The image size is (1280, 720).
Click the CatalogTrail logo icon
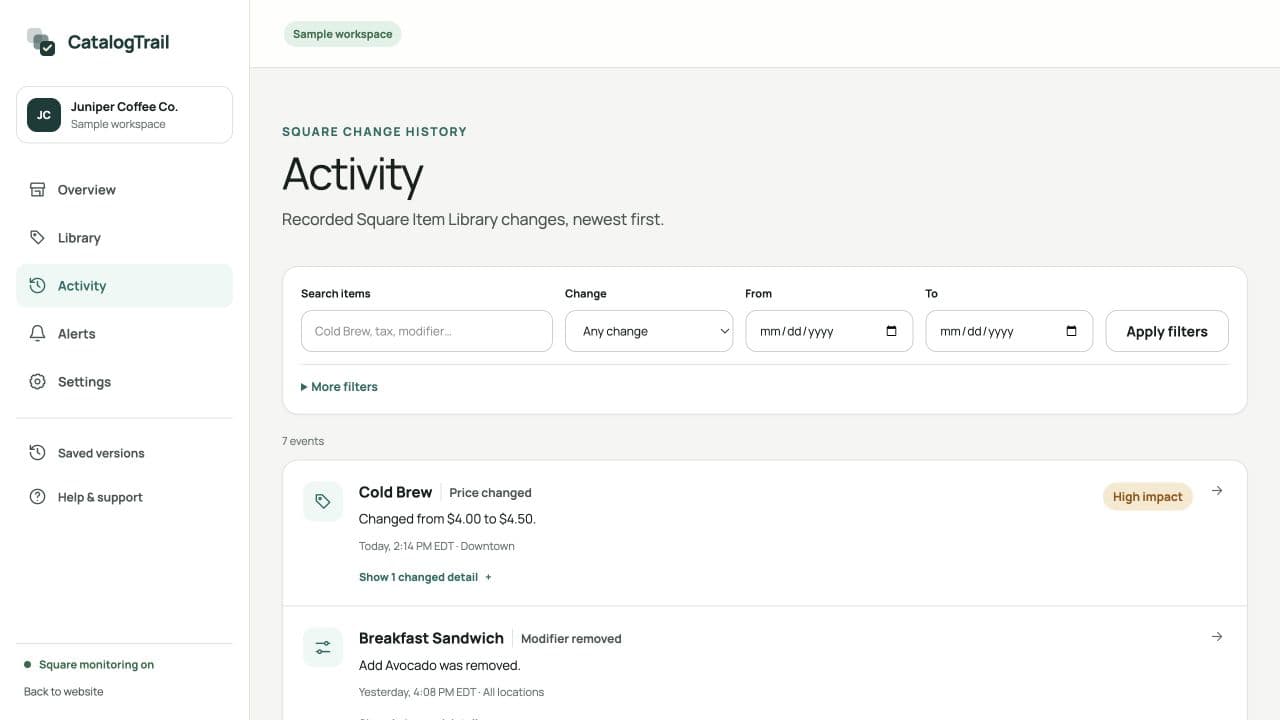click(x=41, y=42)
